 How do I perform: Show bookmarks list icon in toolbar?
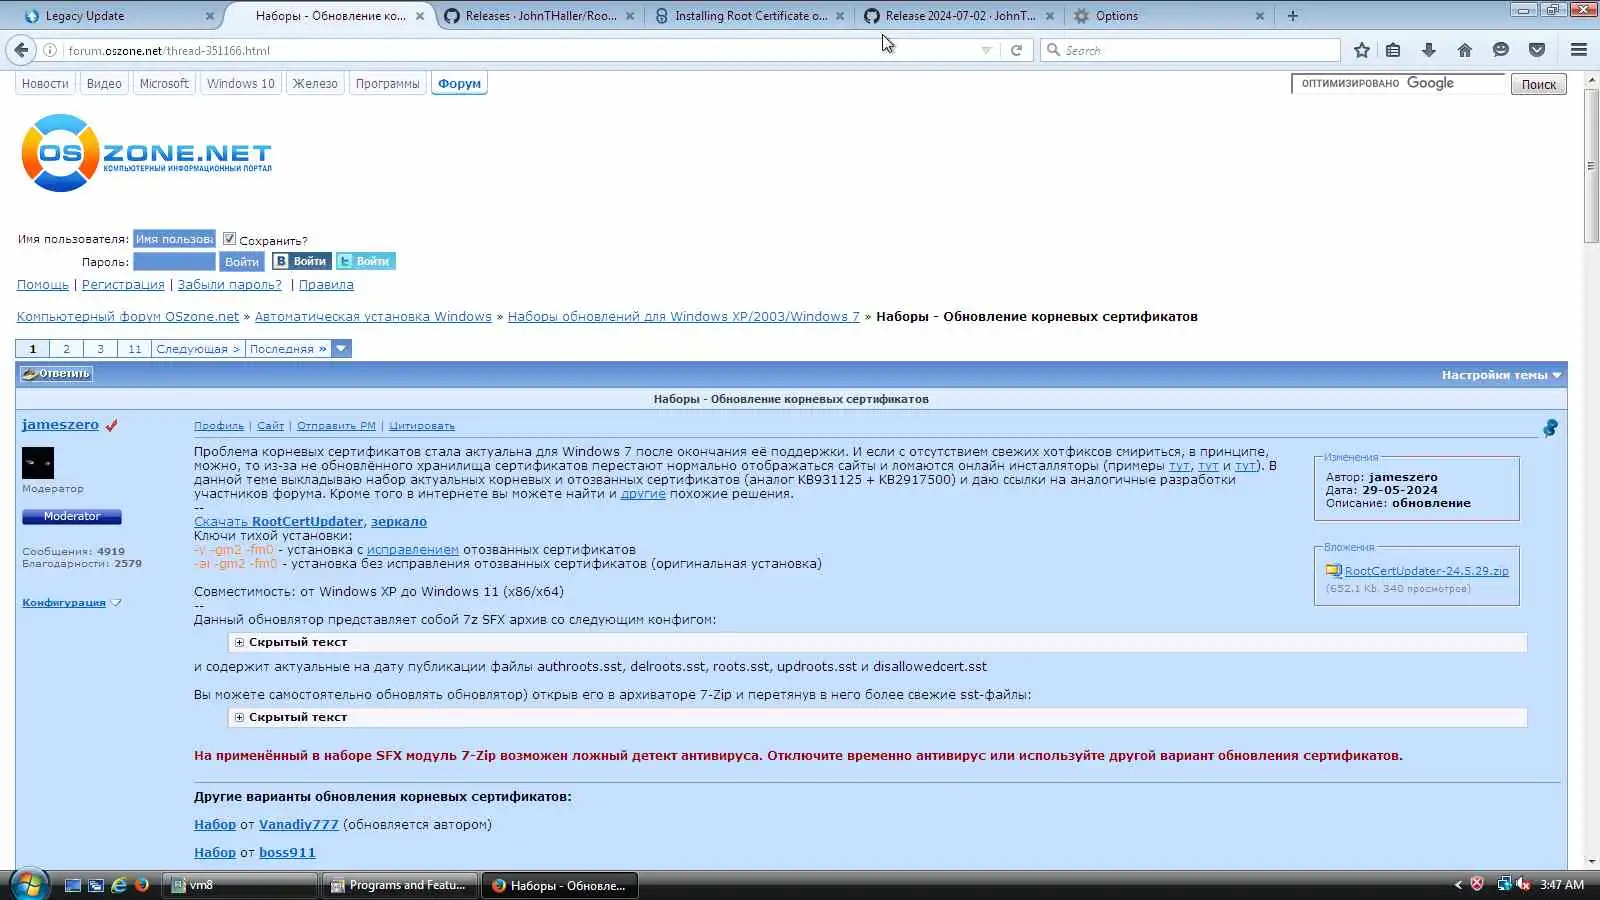point(1393,50)
